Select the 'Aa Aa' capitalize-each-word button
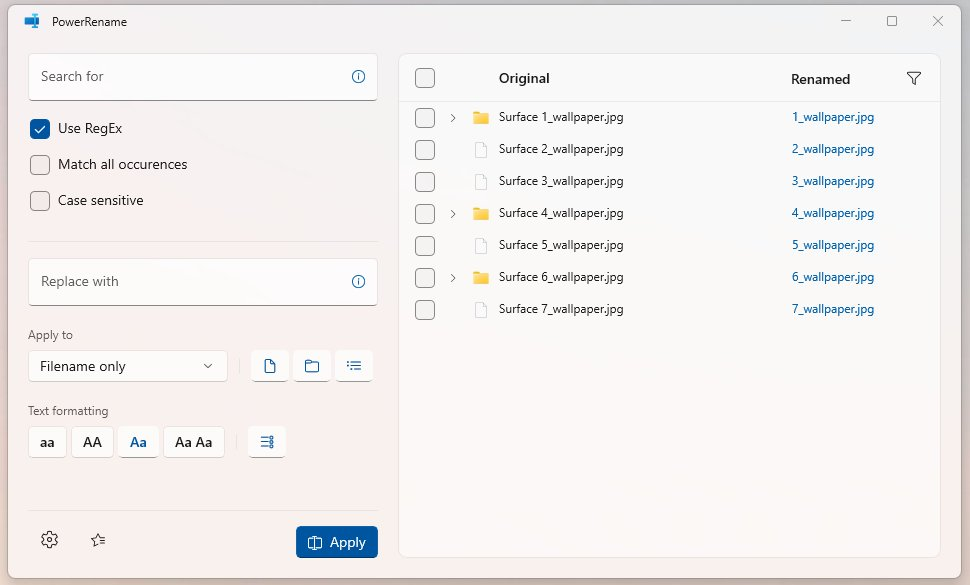970x585 pixels. [x=193, y=442]
